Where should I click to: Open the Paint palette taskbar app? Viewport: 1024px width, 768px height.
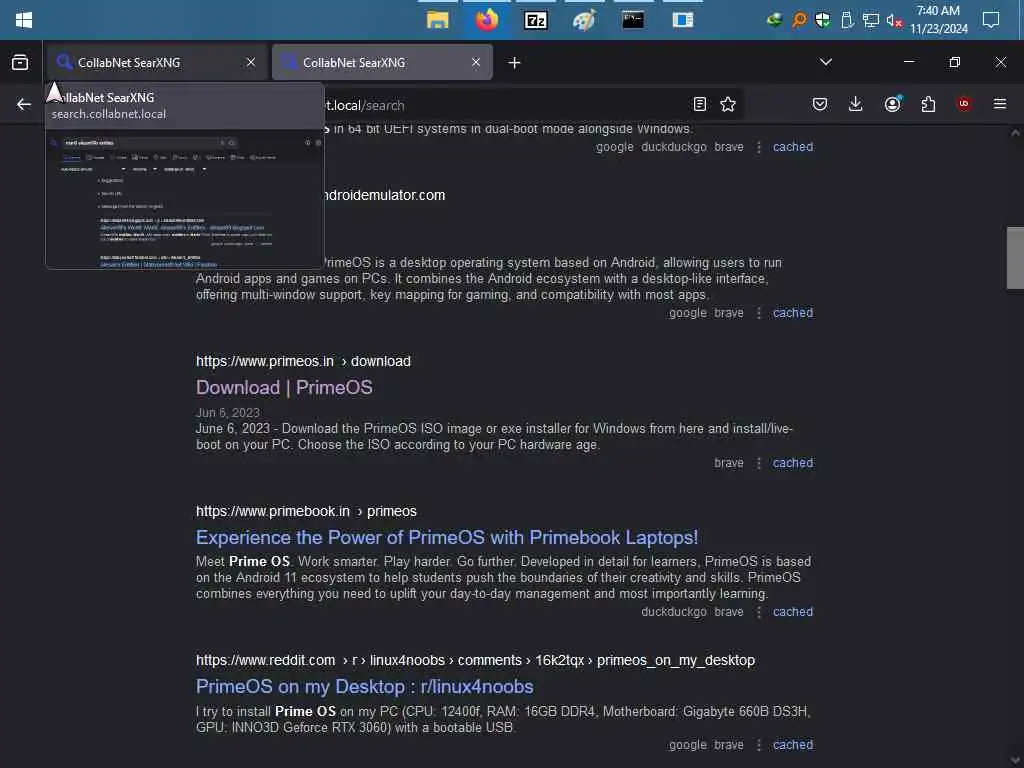[x=584, y=20]
